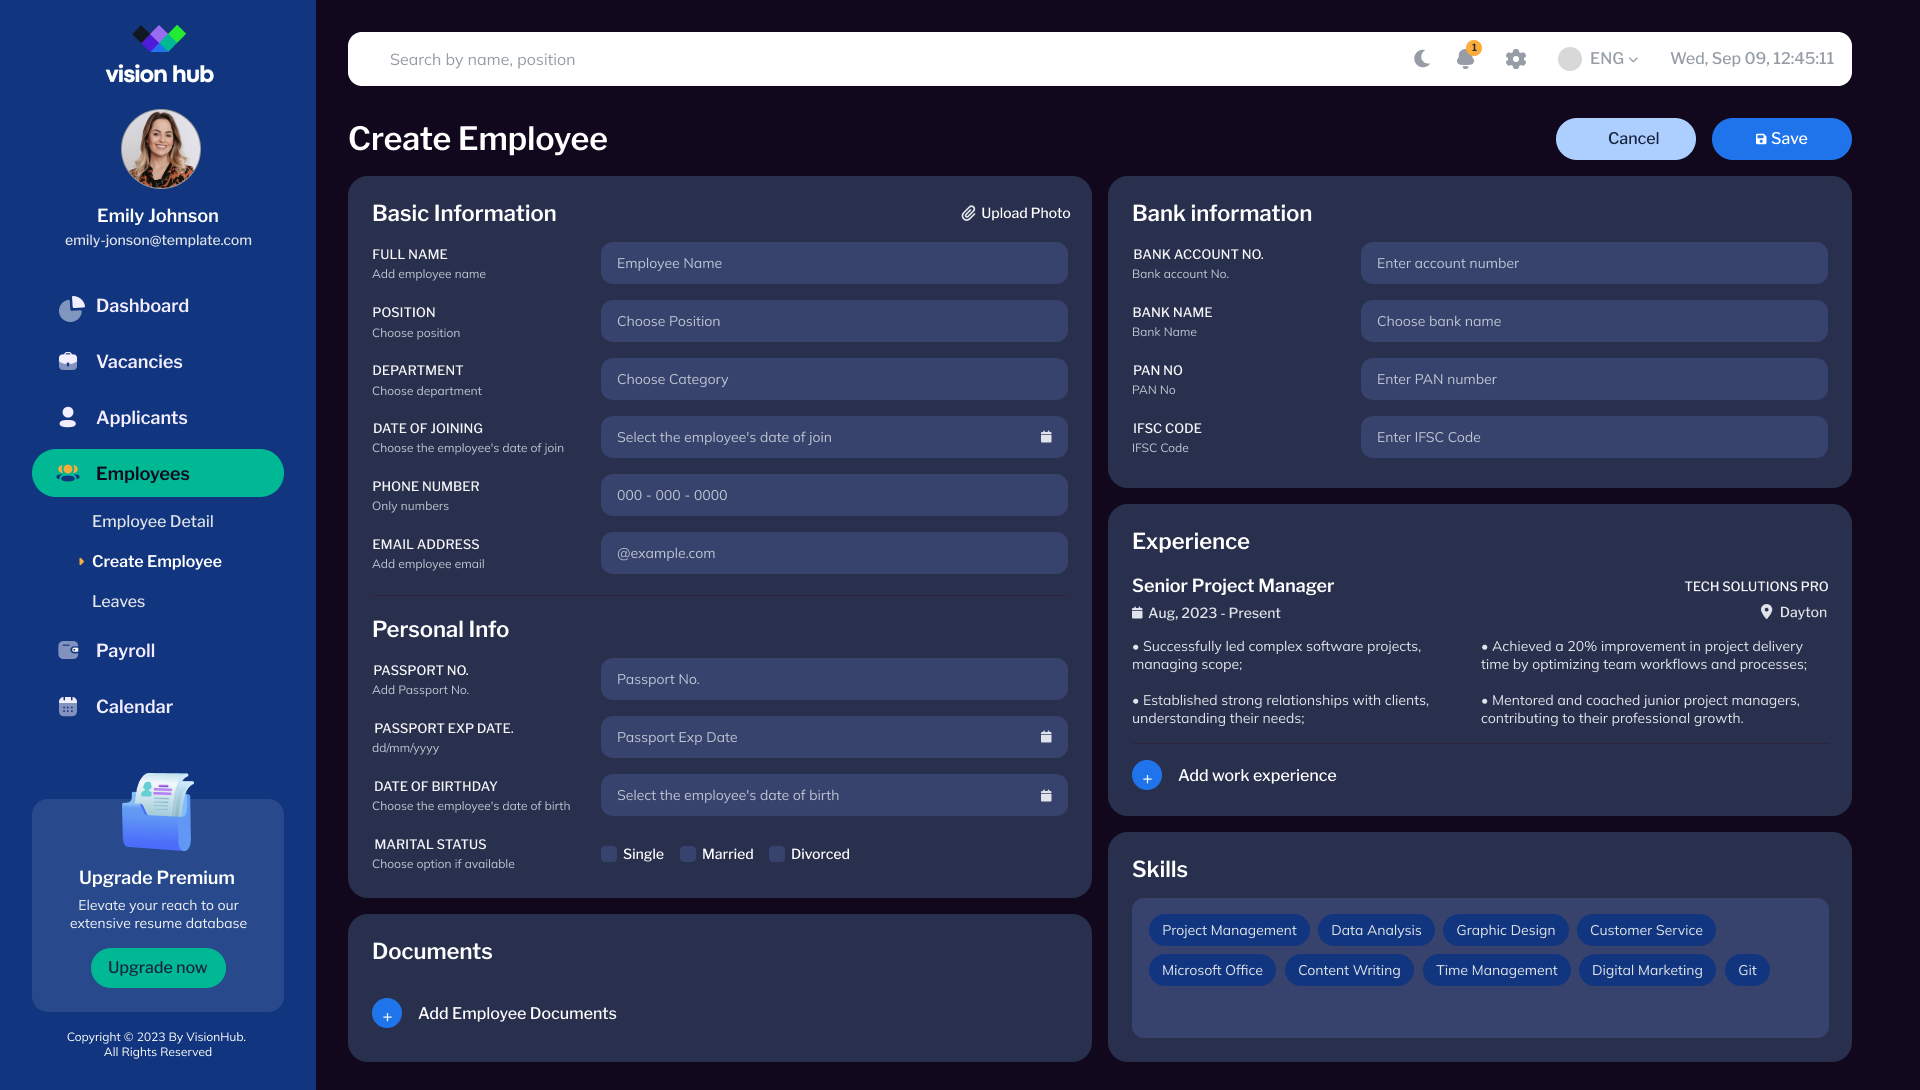1920x1090 pixels.
Task: Open the Choose Position dropdown
Action: (834, 321)
